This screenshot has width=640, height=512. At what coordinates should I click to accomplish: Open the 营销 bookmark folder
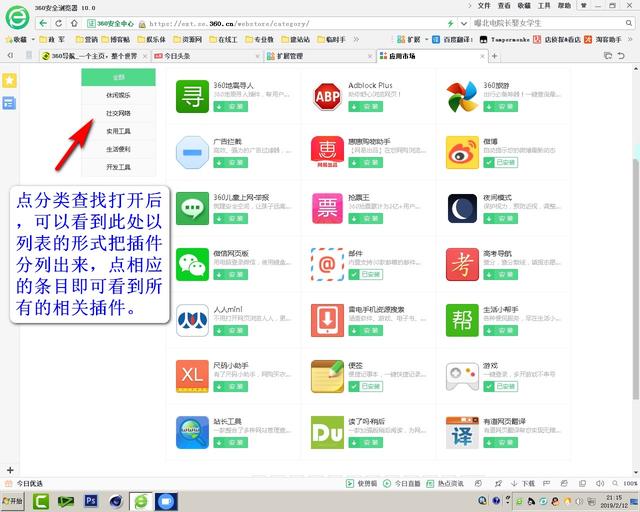pyautogui.click(x=87, y=40)
